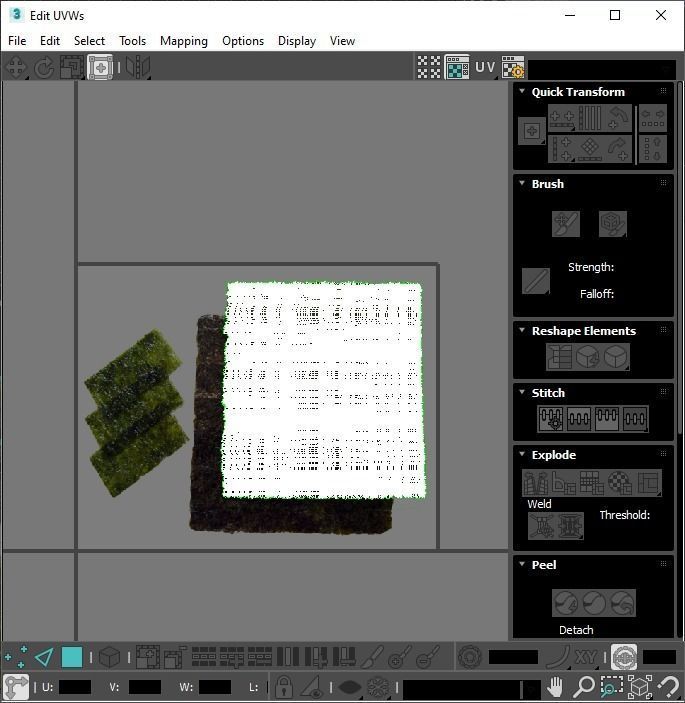Collapse the Explode rollout

(522, 454)
